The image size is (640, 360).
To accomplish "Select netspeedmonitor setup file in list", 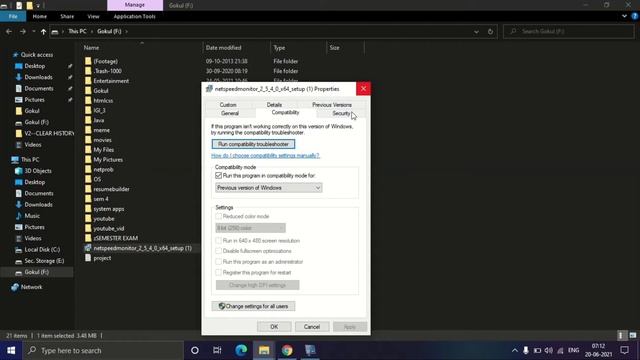I will pyautogui.click(x=142, y=248).
